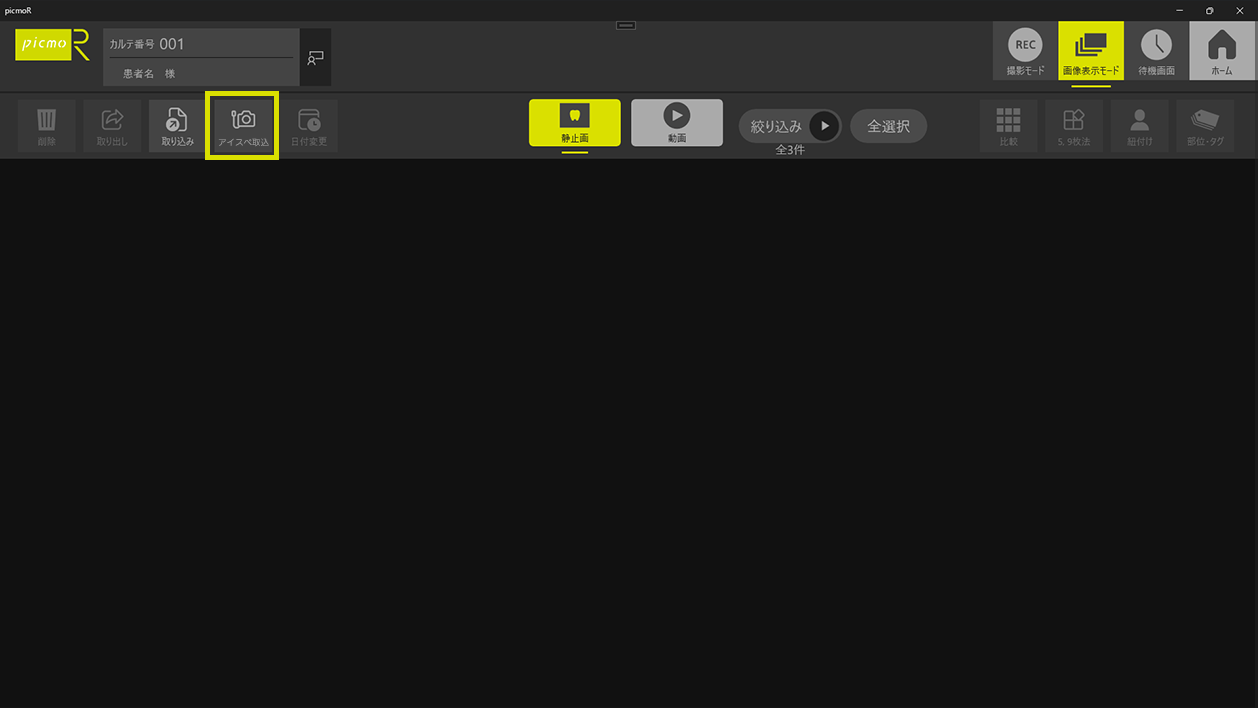1258x708 pixels.
Task: Switch to 静止画 still image view
Action: click(x=575, y=123)
